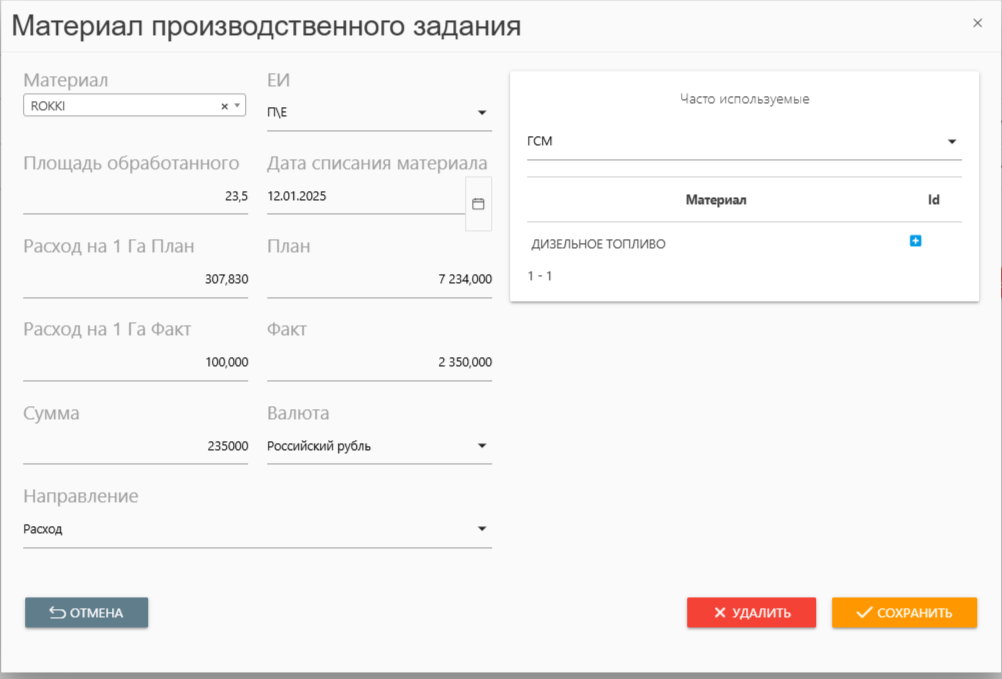Add ДИЗЕЛЬНОЕ ТОПЛИВО using the plus icon

[x=915, y=241]
